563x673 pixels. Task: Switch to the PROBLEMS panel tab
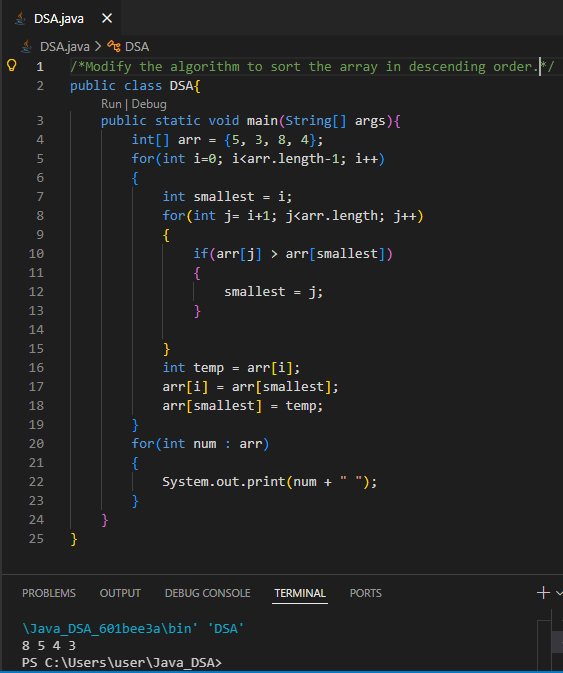tap(49, 593)
